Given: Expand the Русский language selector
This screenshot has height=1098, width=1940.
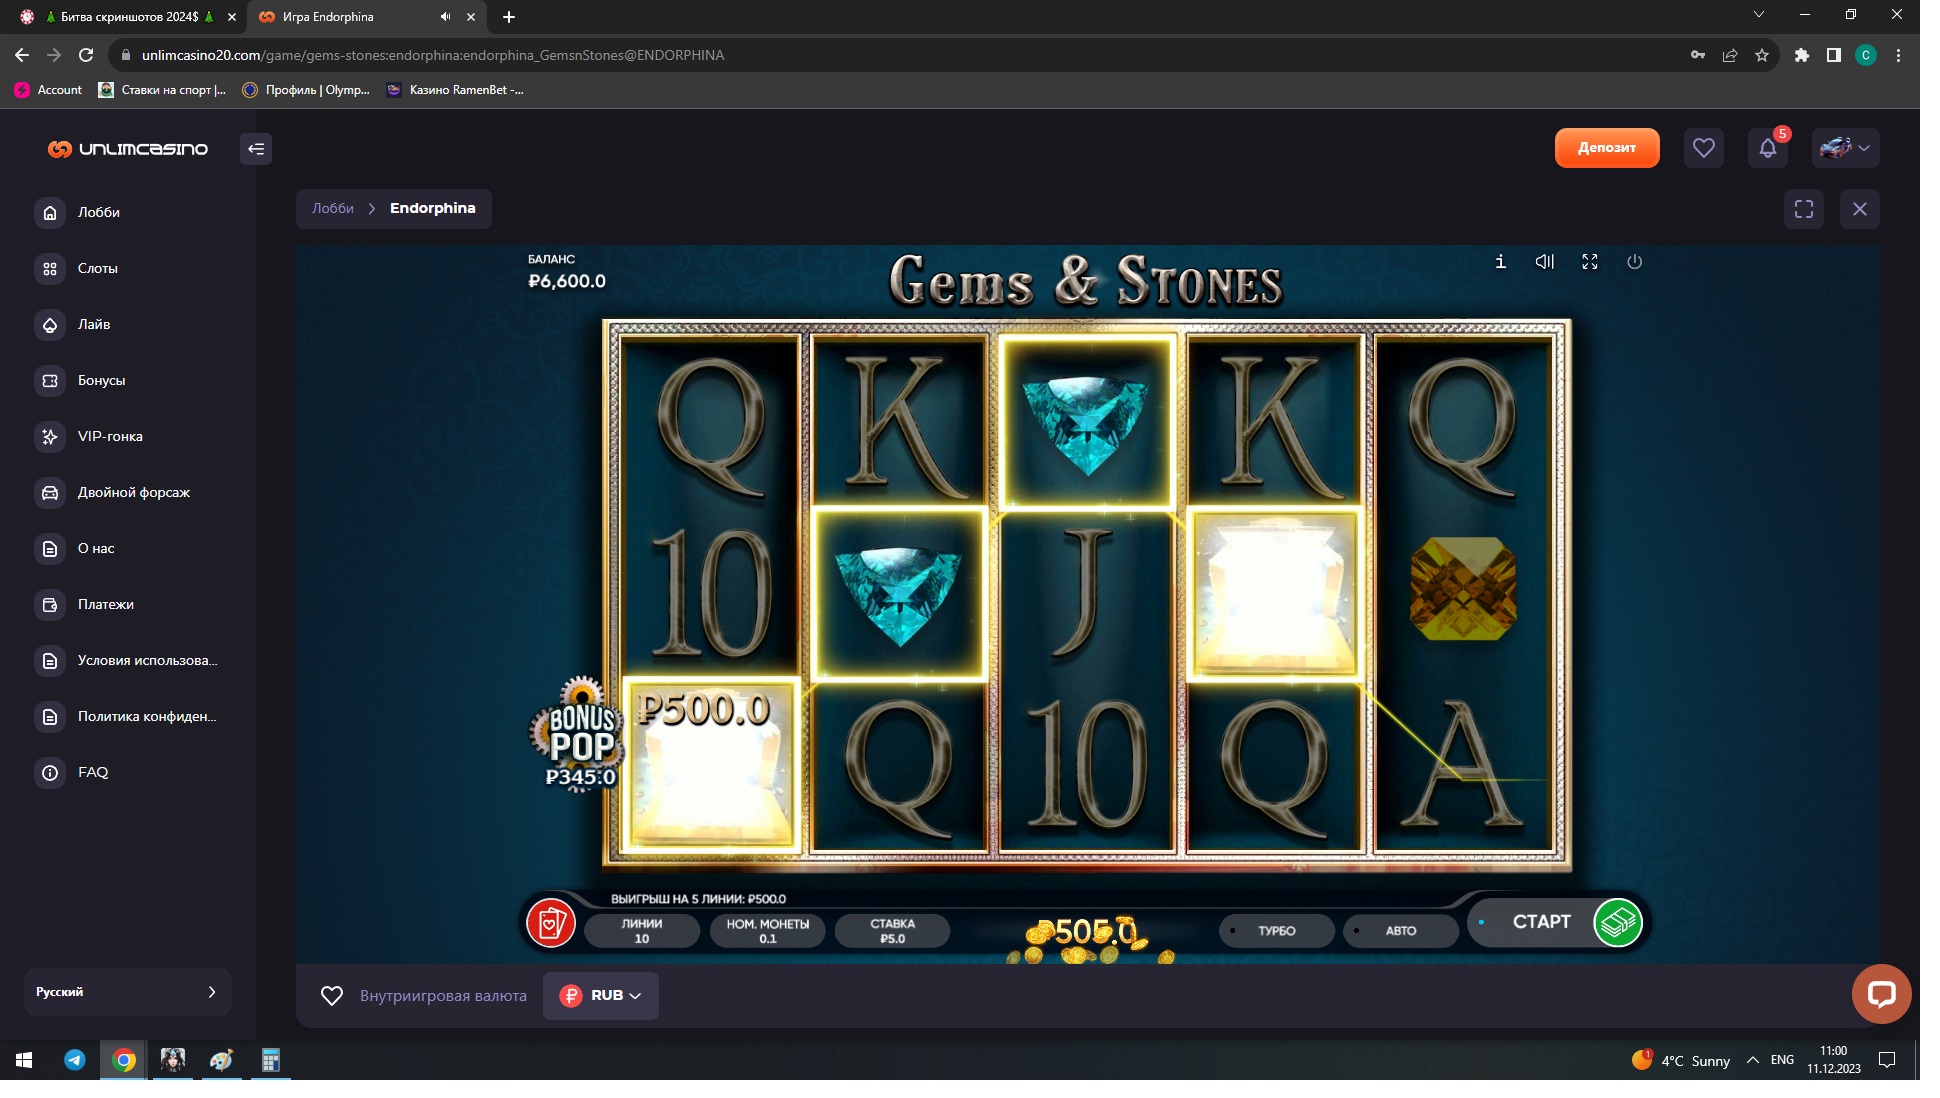Looking at the screenshot, I should (x=127, y=992).
